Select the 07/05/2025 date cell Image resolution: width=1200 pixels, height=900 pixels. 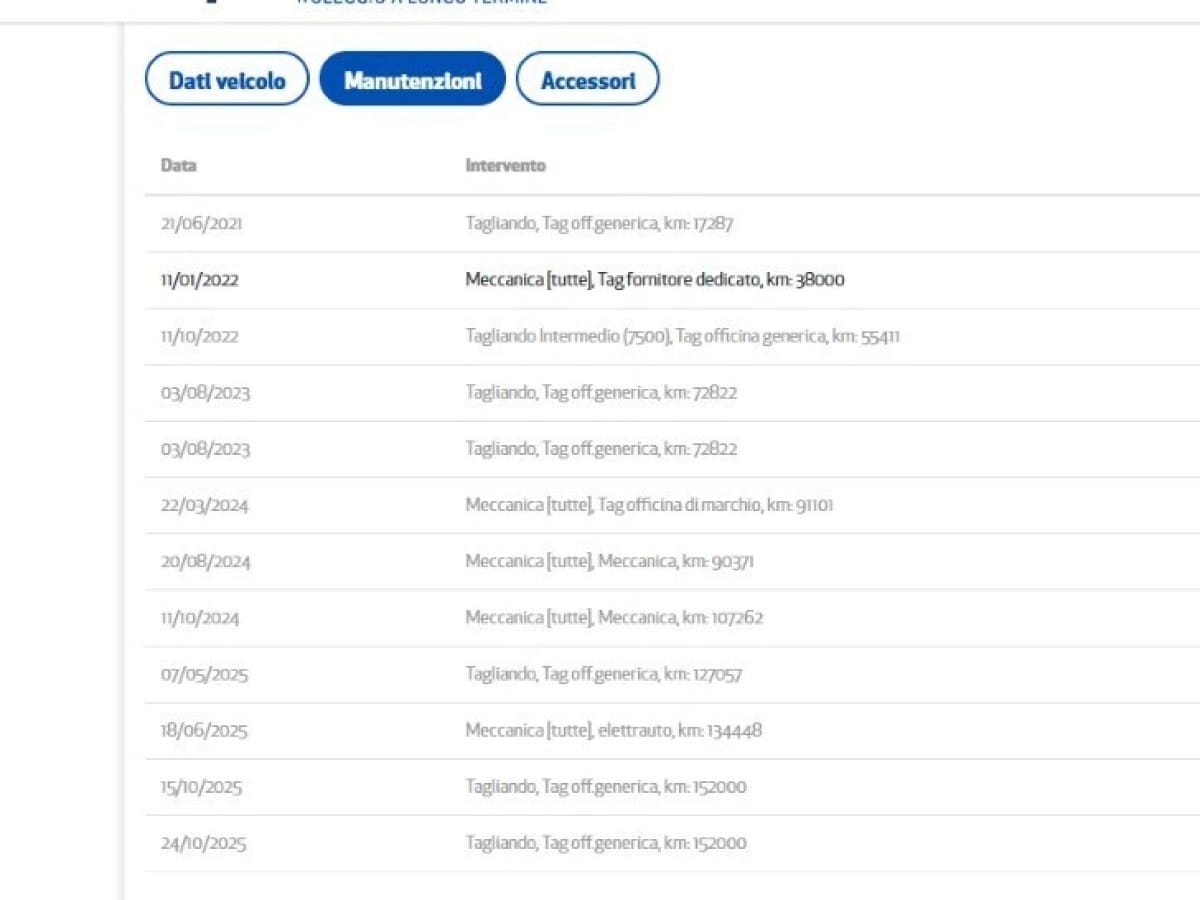(x=204, y=675)
